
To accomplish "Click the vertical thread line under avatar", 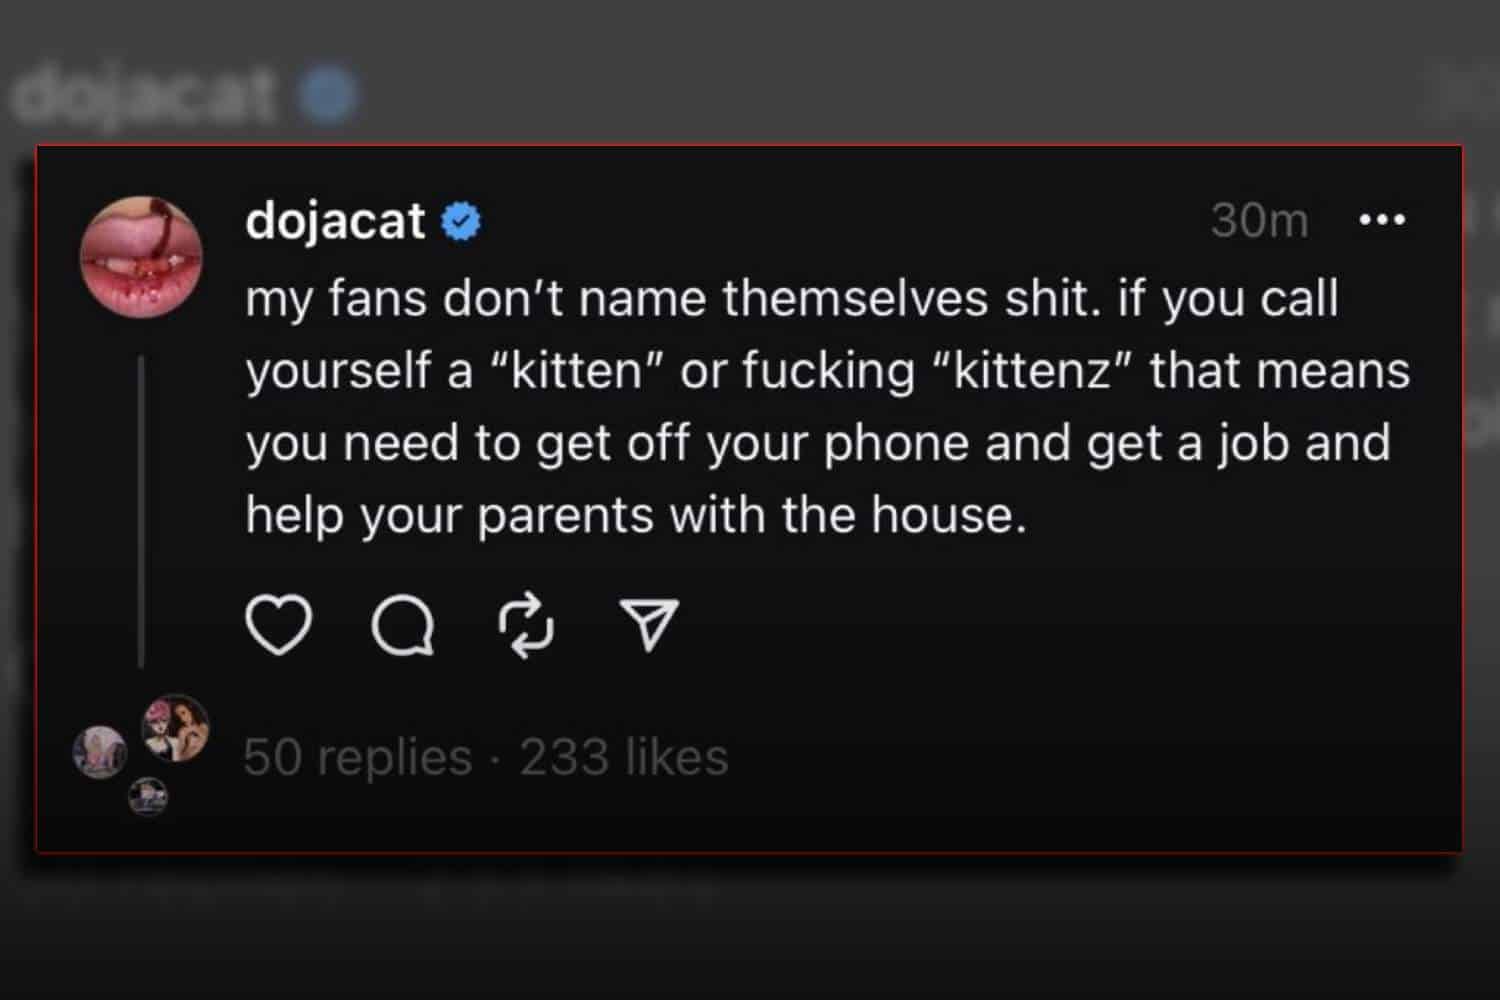I will pyautogui.click(x=141, y=510).
